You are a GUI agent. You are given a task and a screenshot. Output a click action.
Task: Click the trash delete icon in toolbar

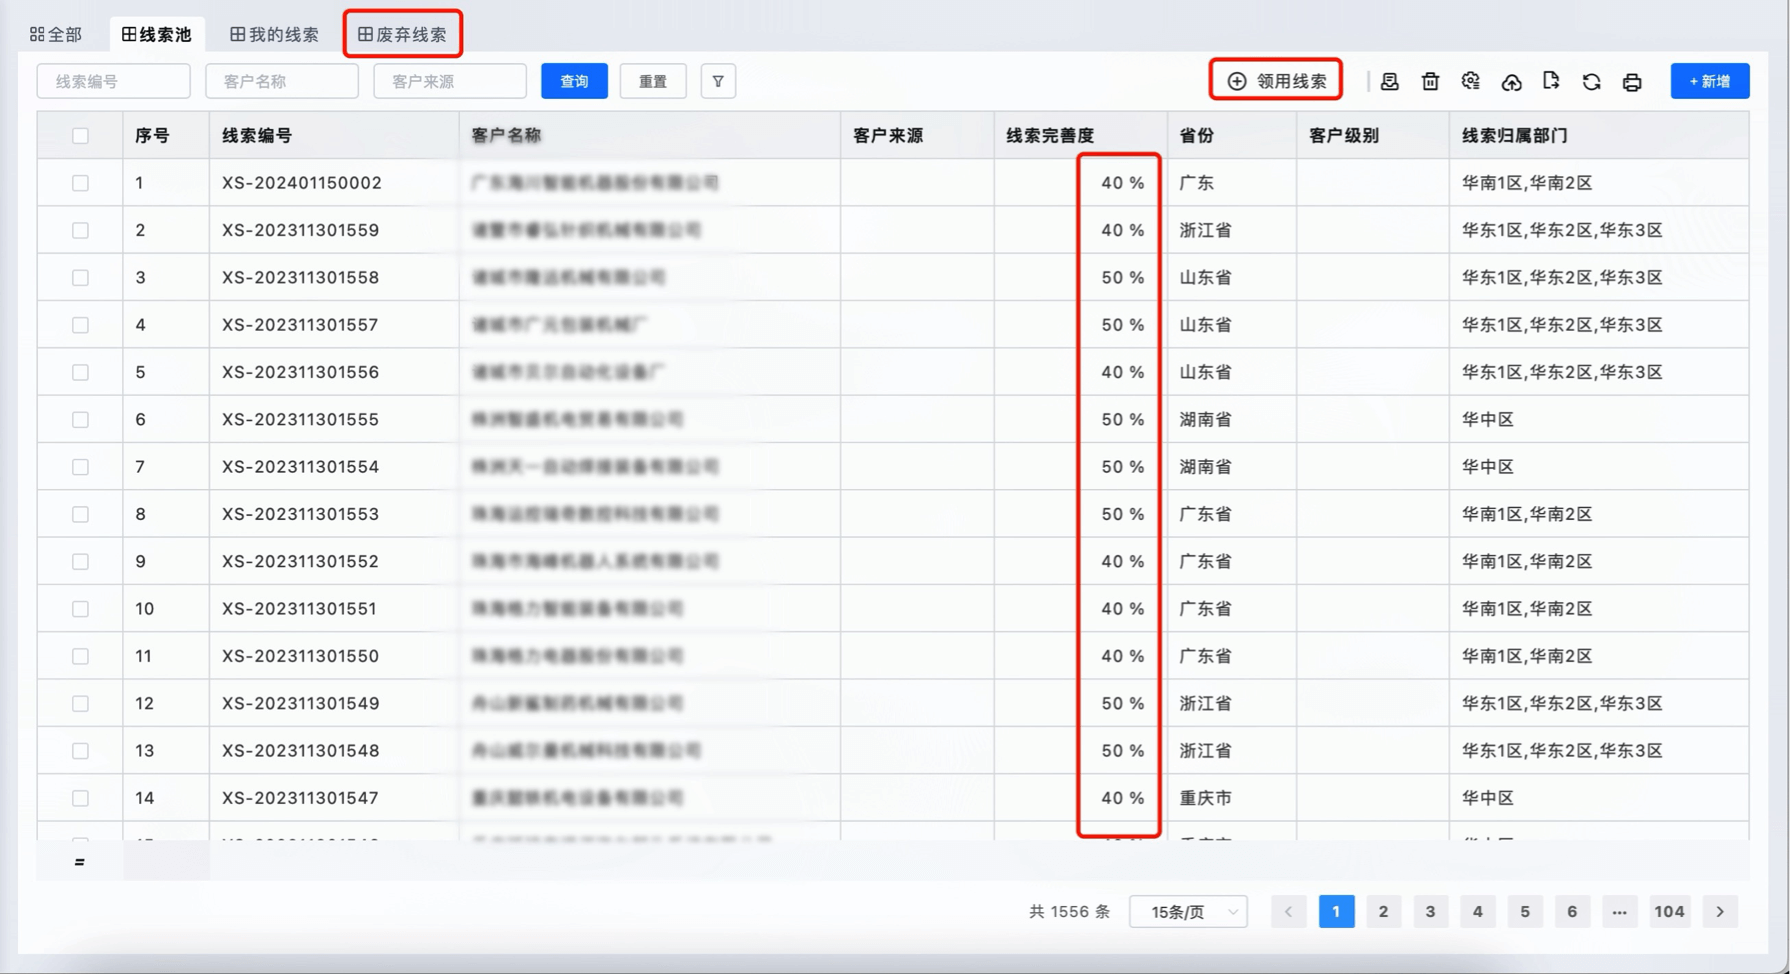[1430, 81]
